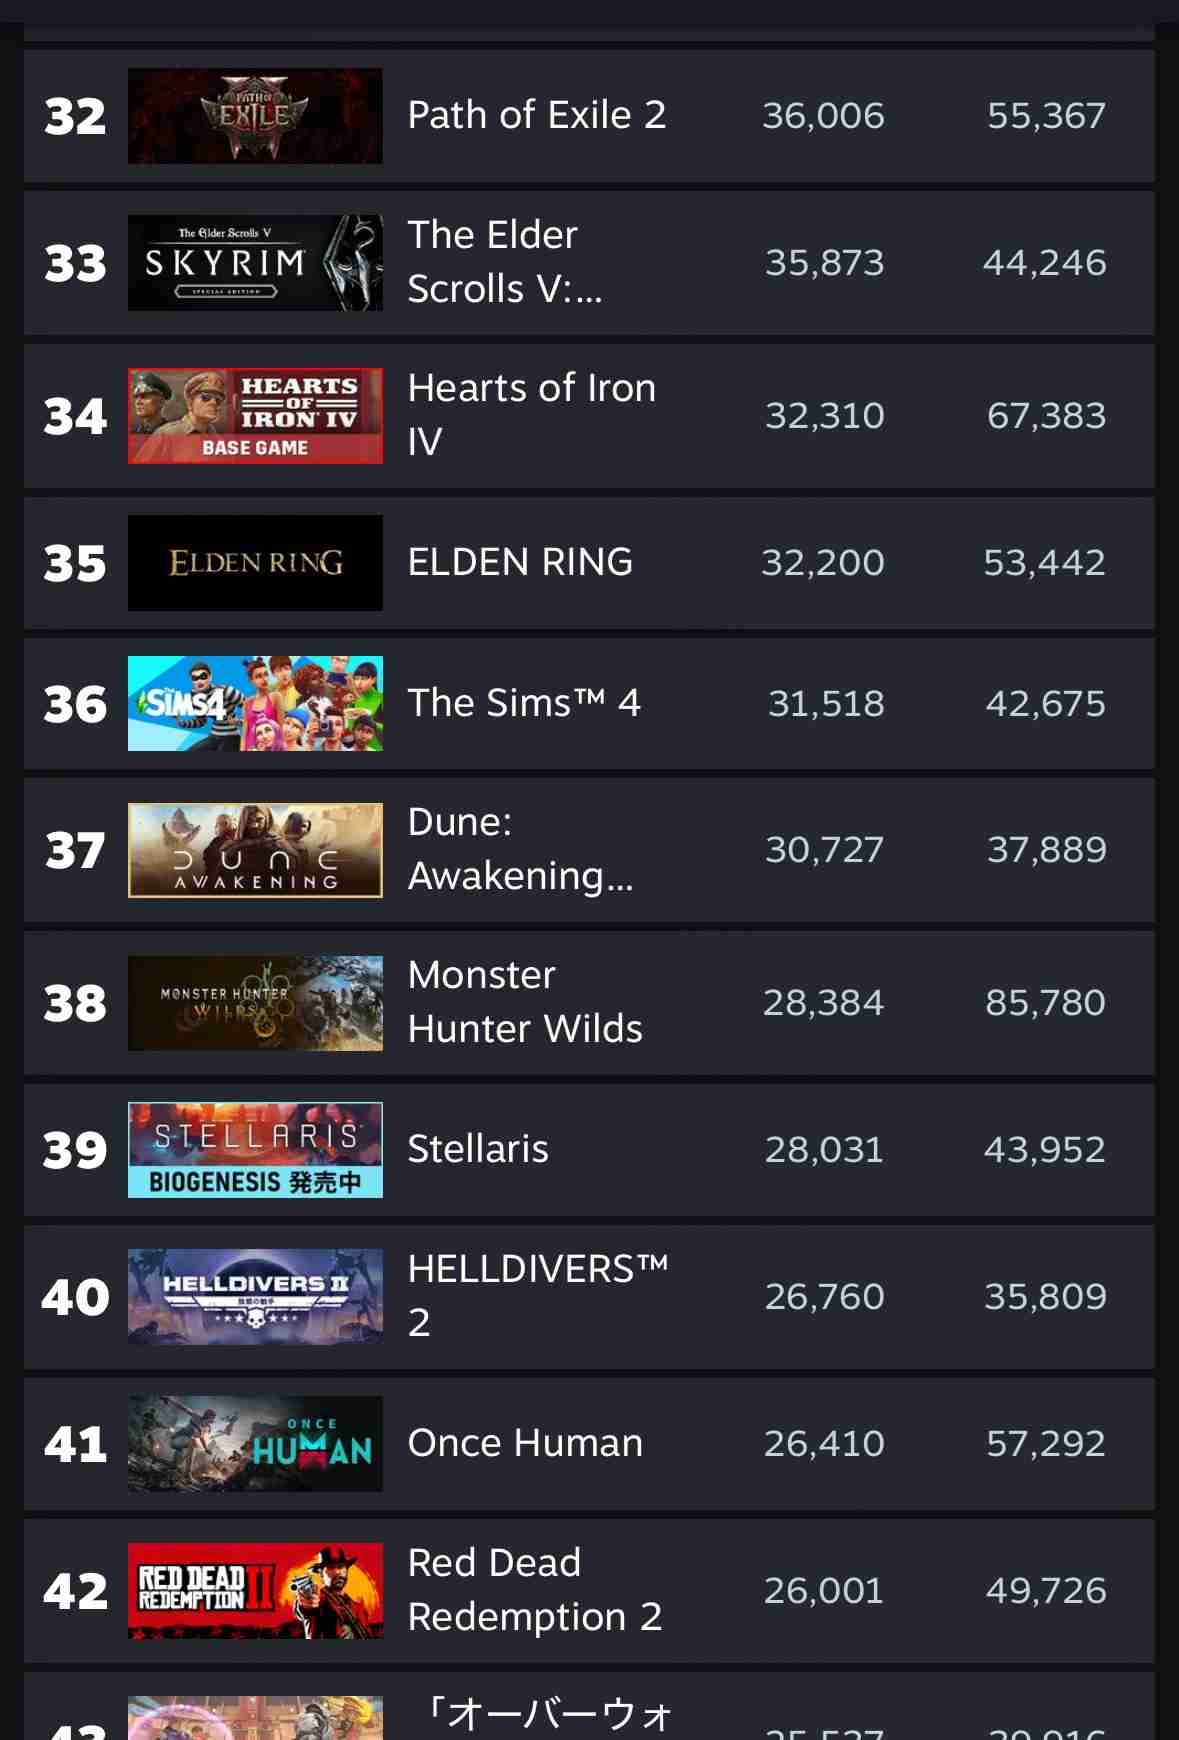Open the Path of Exile 2 banner thumbnail
Viewport: 1179px width, 1740px height.
[x=255, y=116]
